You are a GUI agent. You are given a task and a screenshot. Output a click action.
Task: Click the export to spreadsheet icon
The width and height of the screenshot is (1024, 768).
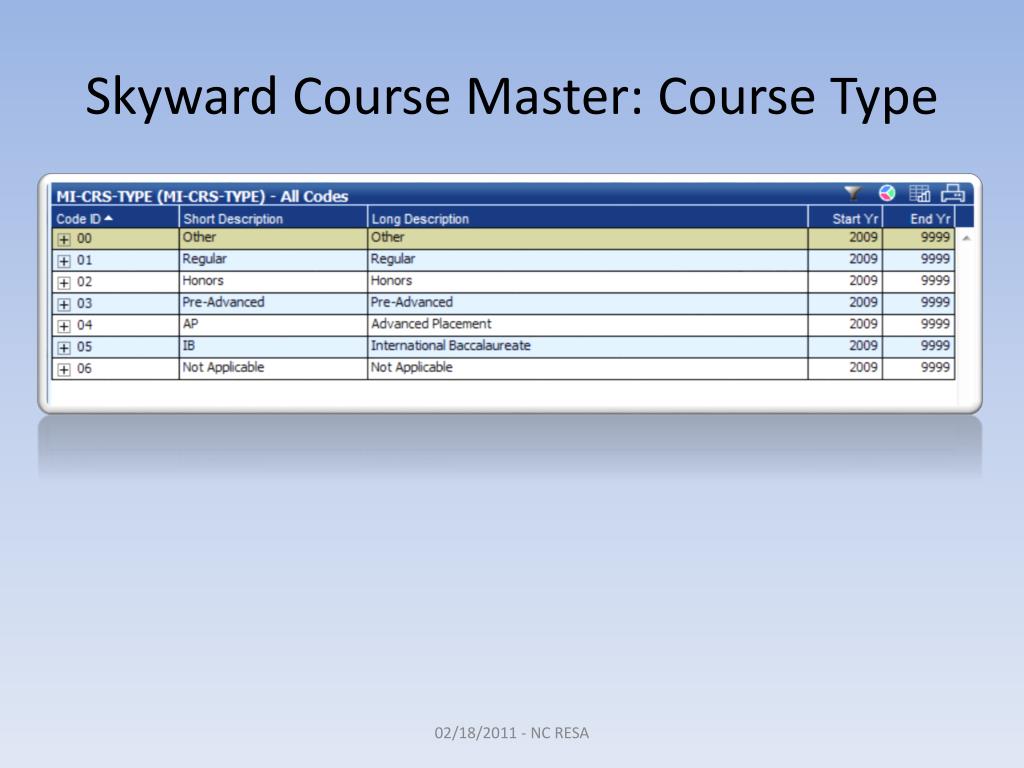(x=920, y=194)
